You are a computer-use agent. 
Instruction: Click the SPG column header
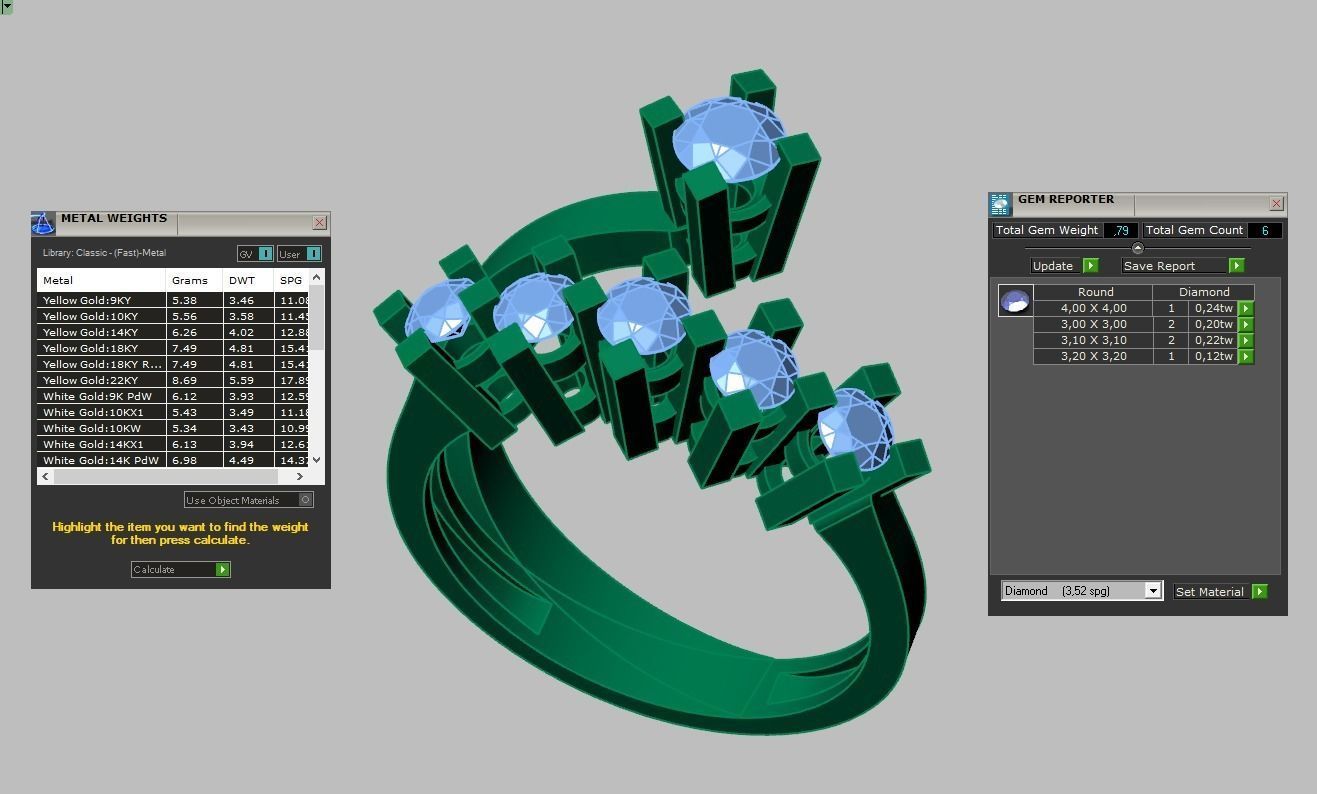point(292,280)
